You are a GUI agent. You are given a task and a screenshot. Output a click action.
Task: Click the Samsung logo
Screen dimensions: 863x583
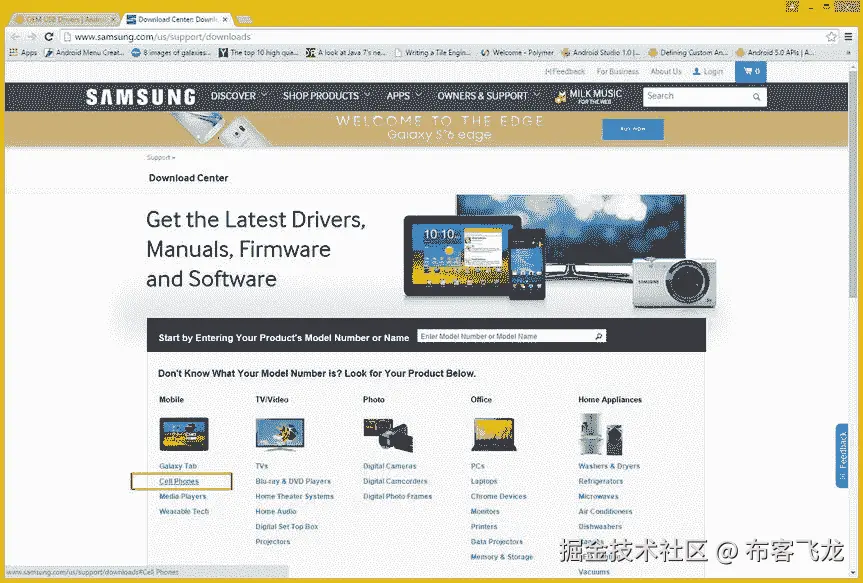pyautogui.click(x=141, y=97)
